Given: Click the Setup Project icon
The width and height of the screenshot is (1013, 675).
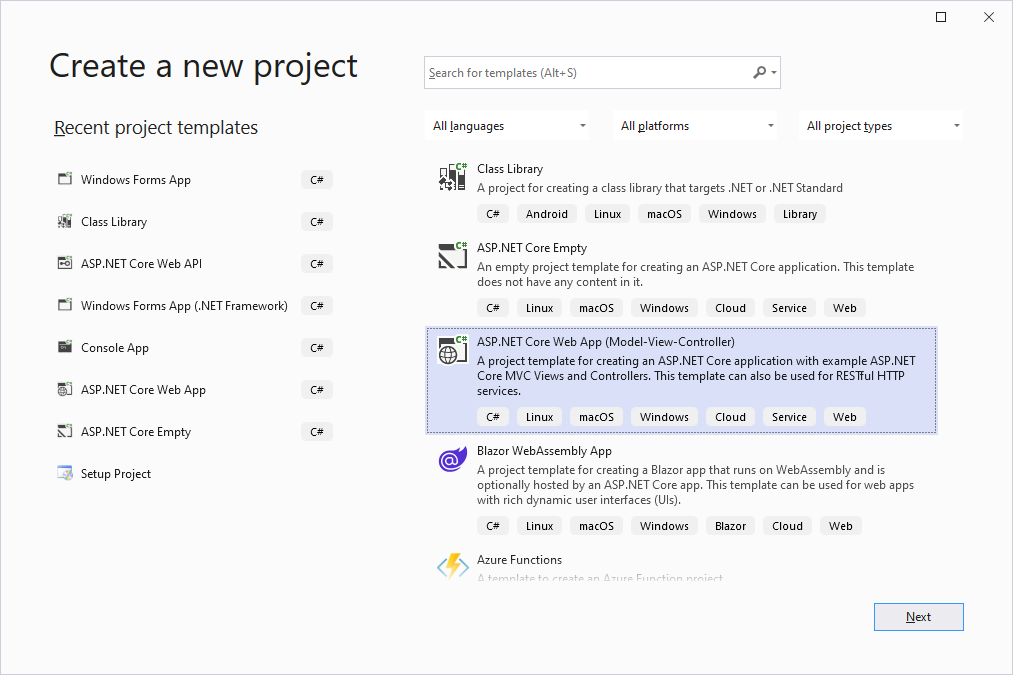Looking at the screenshot, I should (x=65, y=473).
